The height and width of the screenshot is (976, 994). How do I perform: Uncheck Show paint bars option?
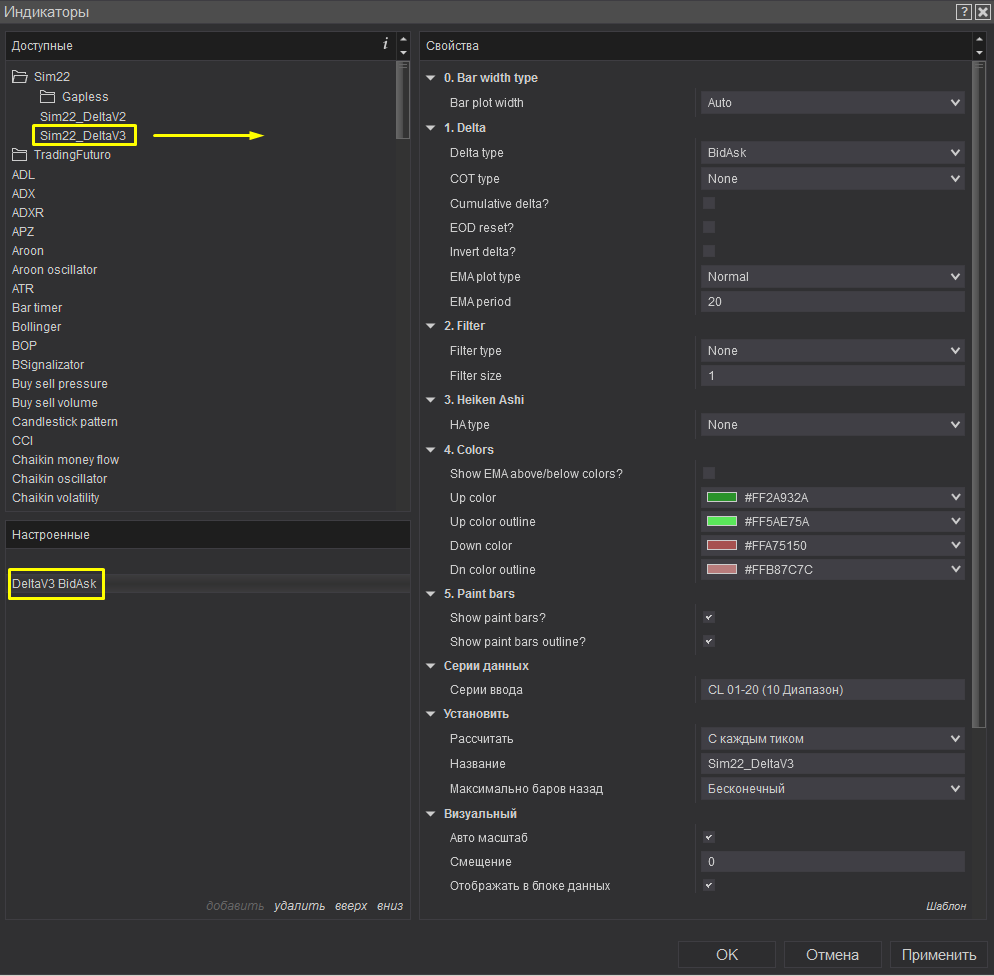point(709,618)
